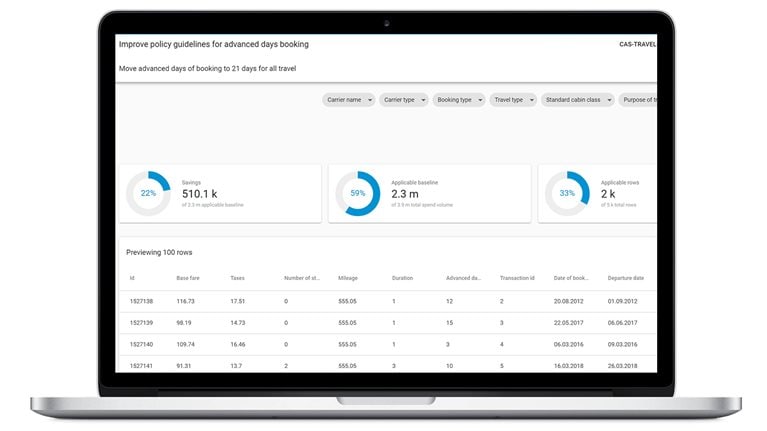767x431 pixels.
Task: Click base fare value 91.31
Action: coord(184,366)
